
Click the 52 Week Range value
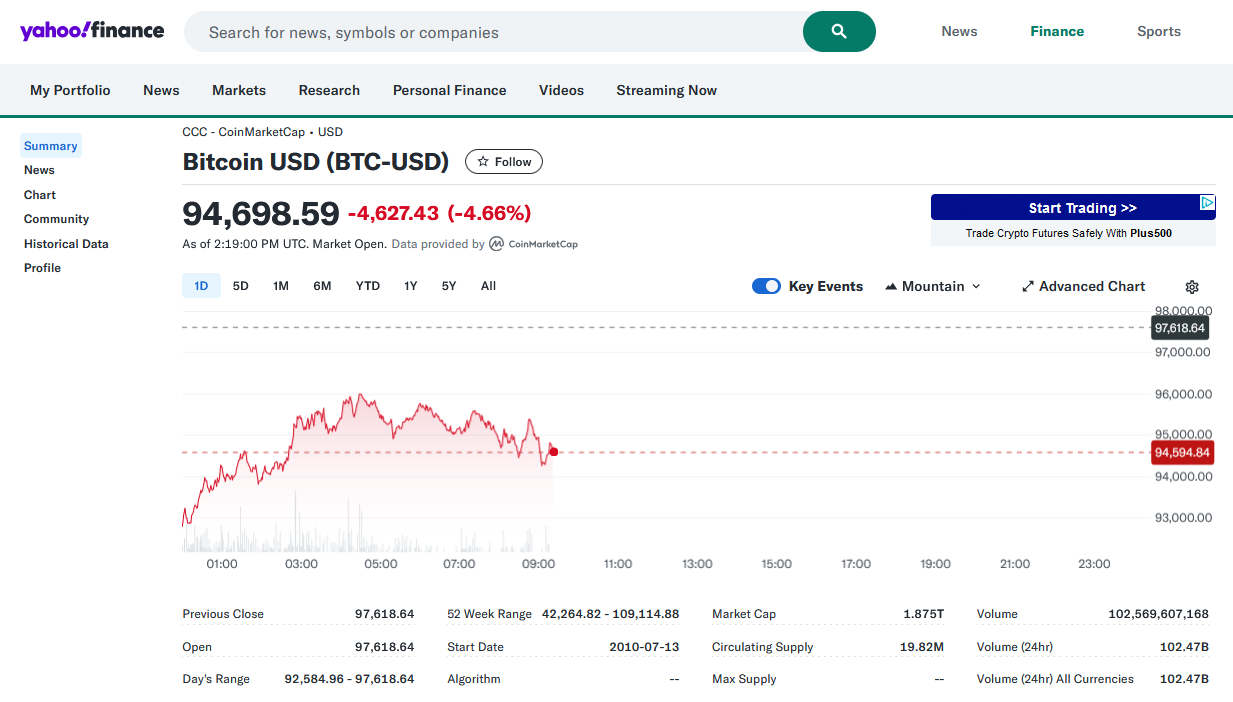point(610,614)
